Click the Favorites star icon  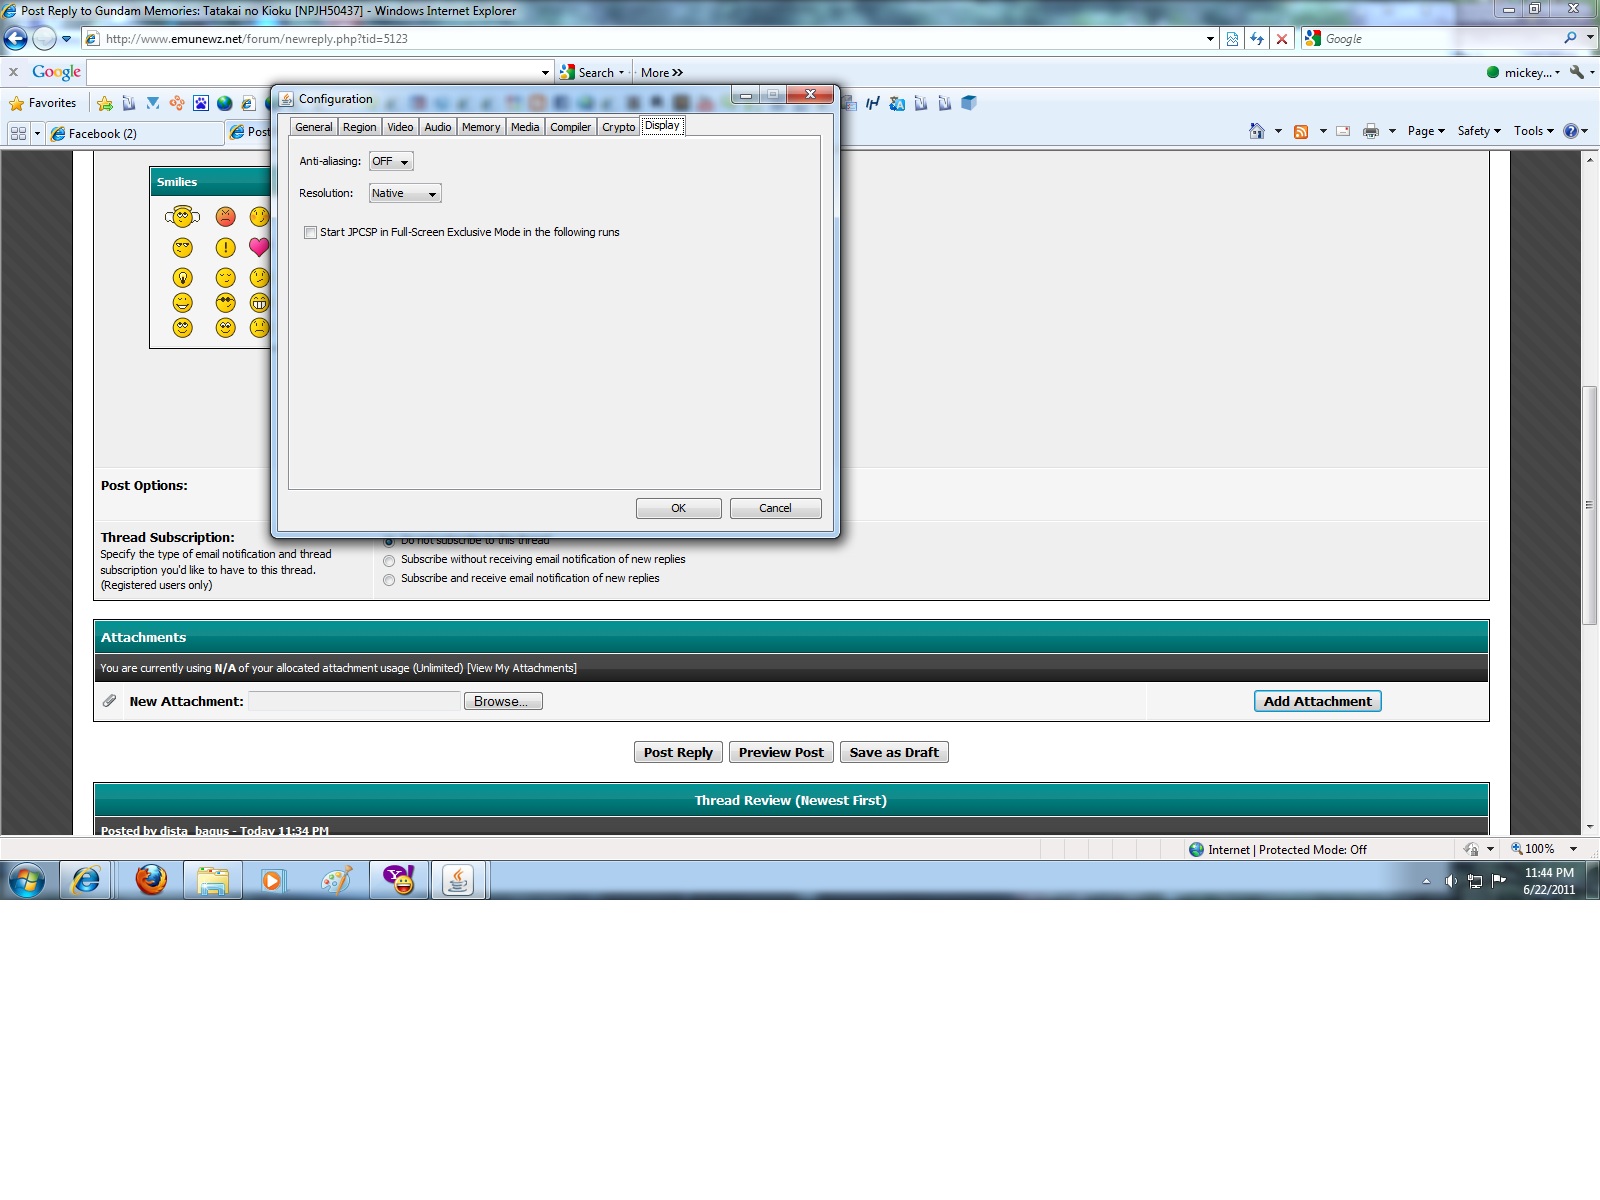point(17,103)
